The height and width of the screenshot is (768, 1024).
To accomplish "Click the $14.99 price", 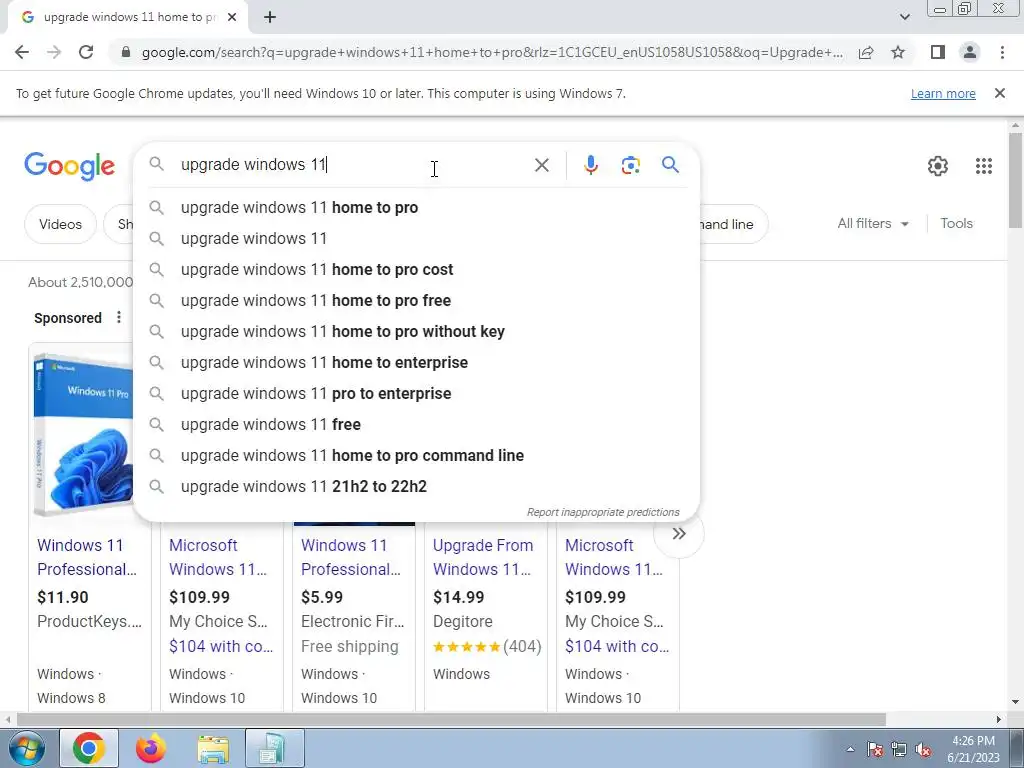I will [x=458, y=597].
